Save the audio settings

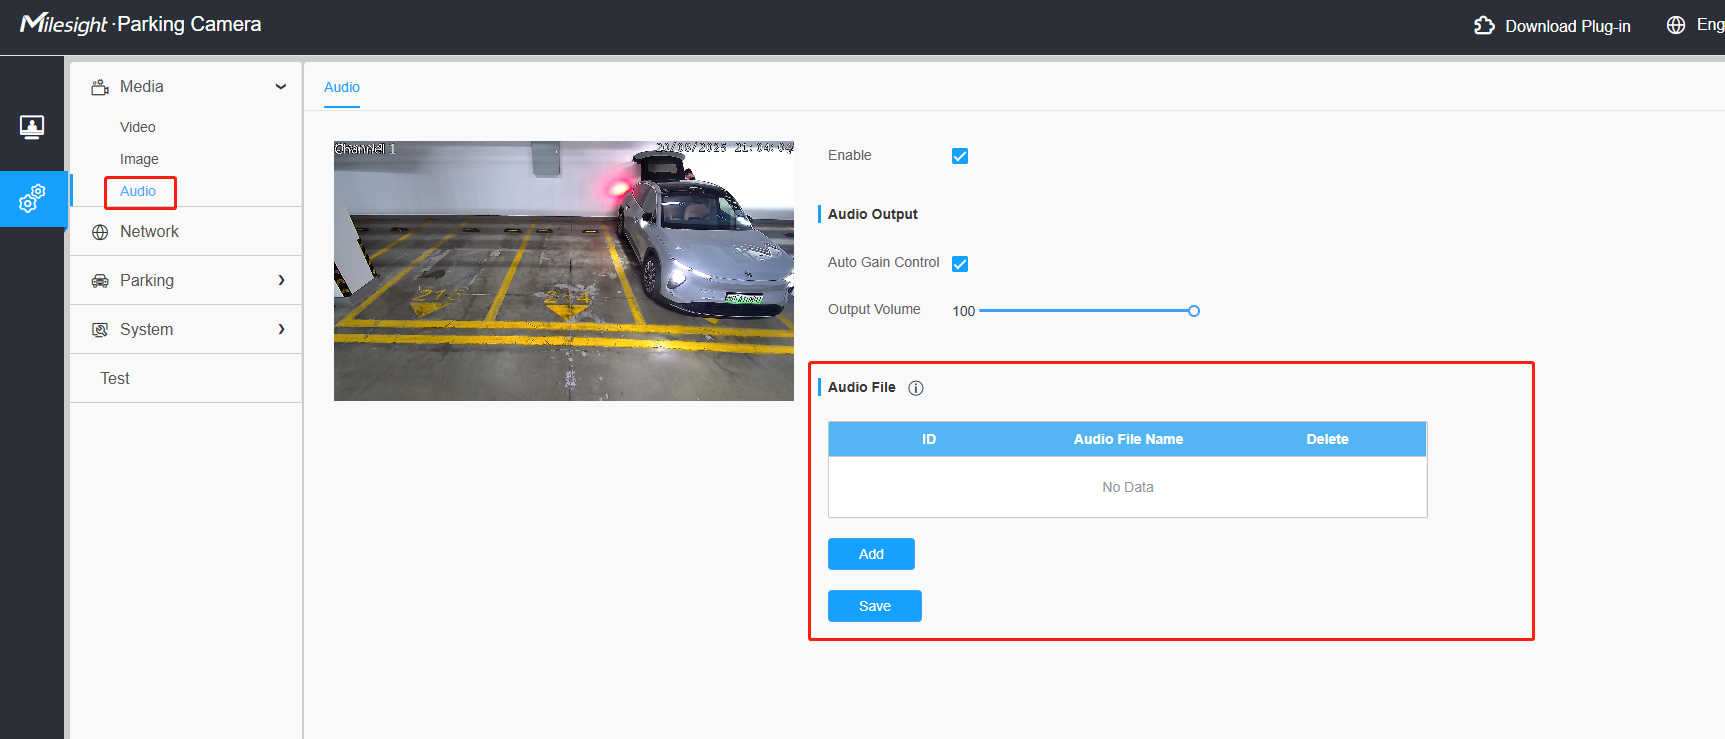[x=875, y=606]
